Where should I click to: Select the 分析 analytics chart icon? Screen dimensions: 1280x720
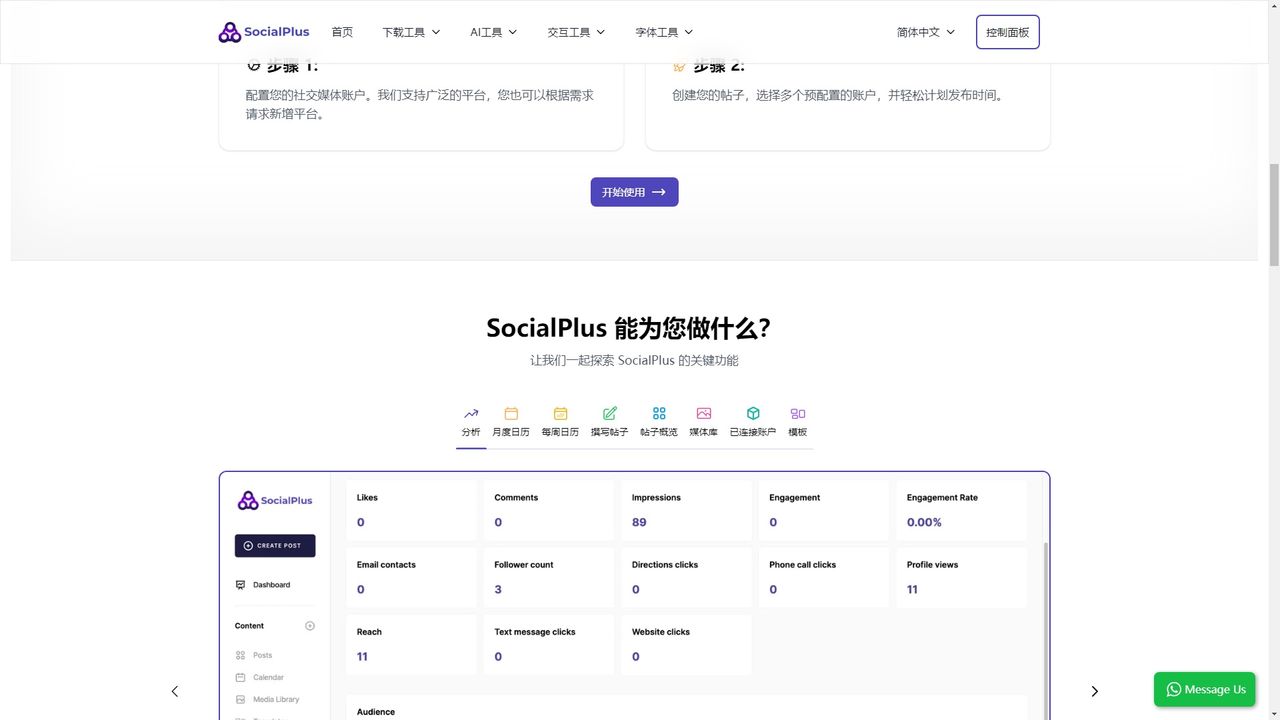click(x=471, y=413)
